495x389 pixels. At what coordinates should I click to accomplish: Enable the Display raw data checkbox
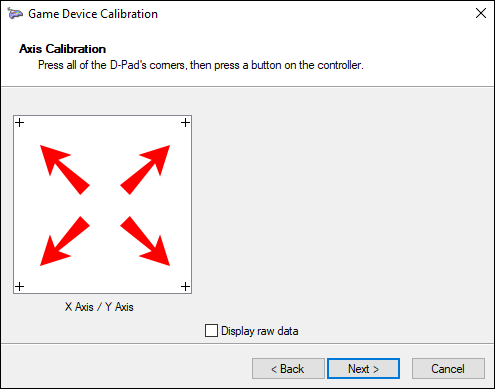[211, 331]
